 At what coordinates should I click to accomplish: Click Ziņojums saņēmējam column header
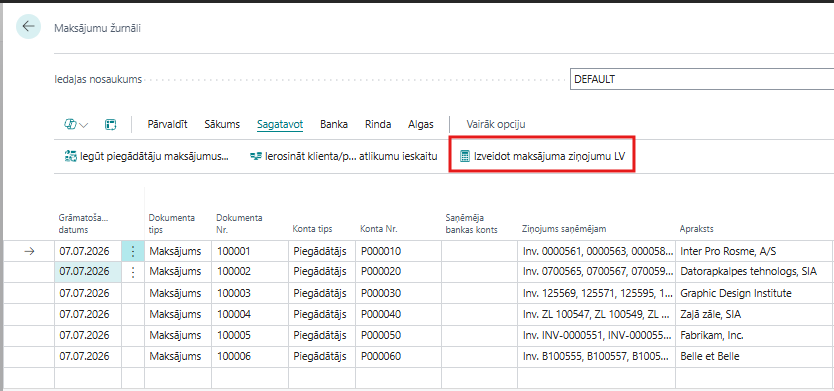click(564, 229)
